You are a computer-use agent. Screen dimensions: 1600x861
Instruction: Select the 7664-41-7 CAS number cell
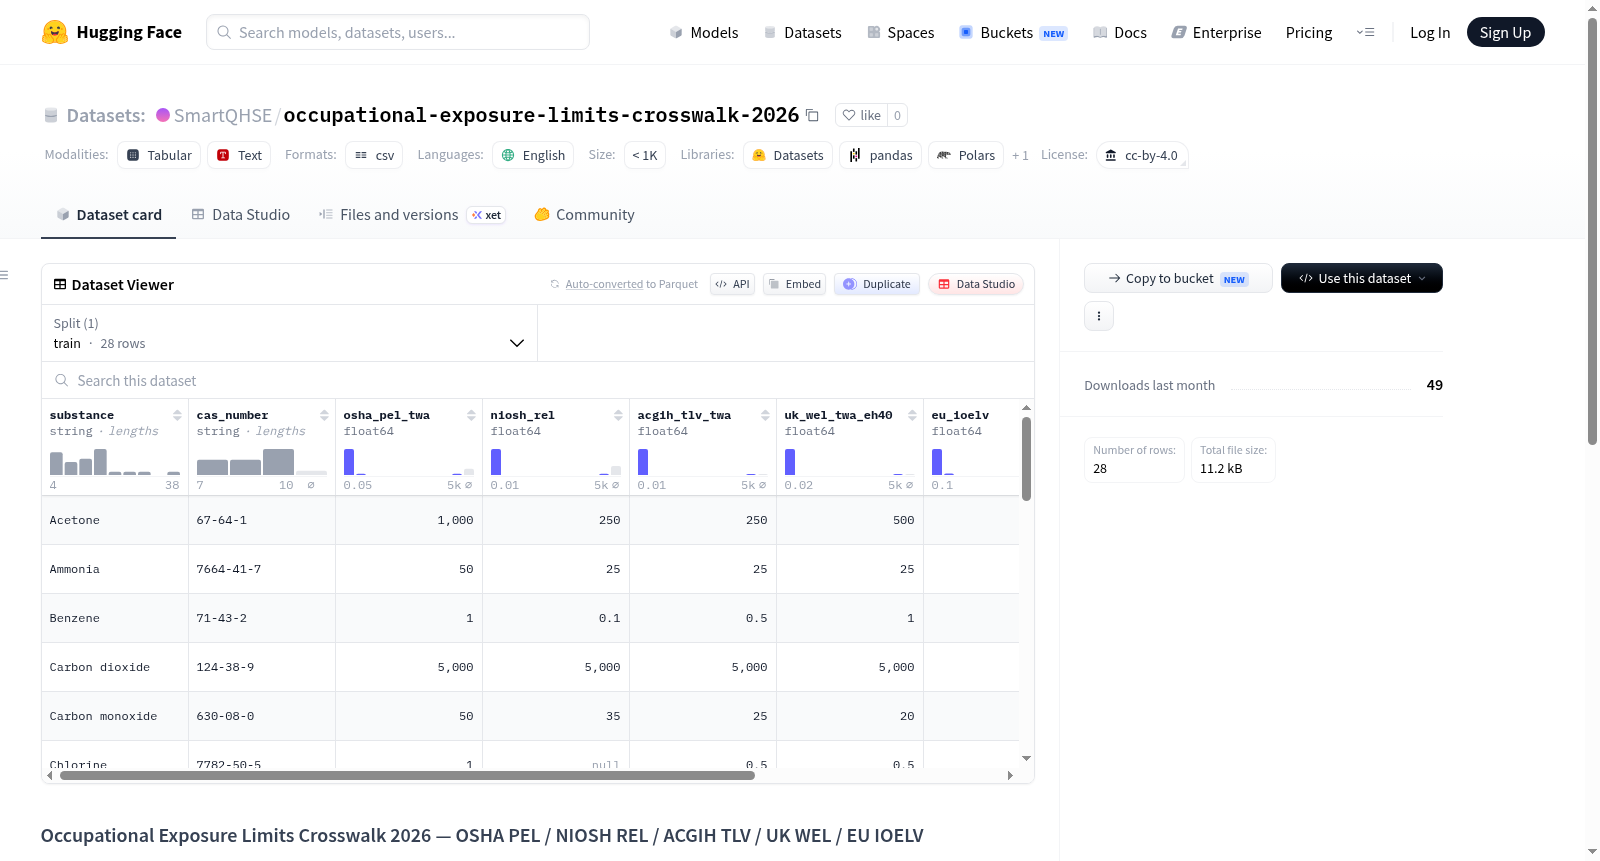pyautogui.click(x=262, y=569)
